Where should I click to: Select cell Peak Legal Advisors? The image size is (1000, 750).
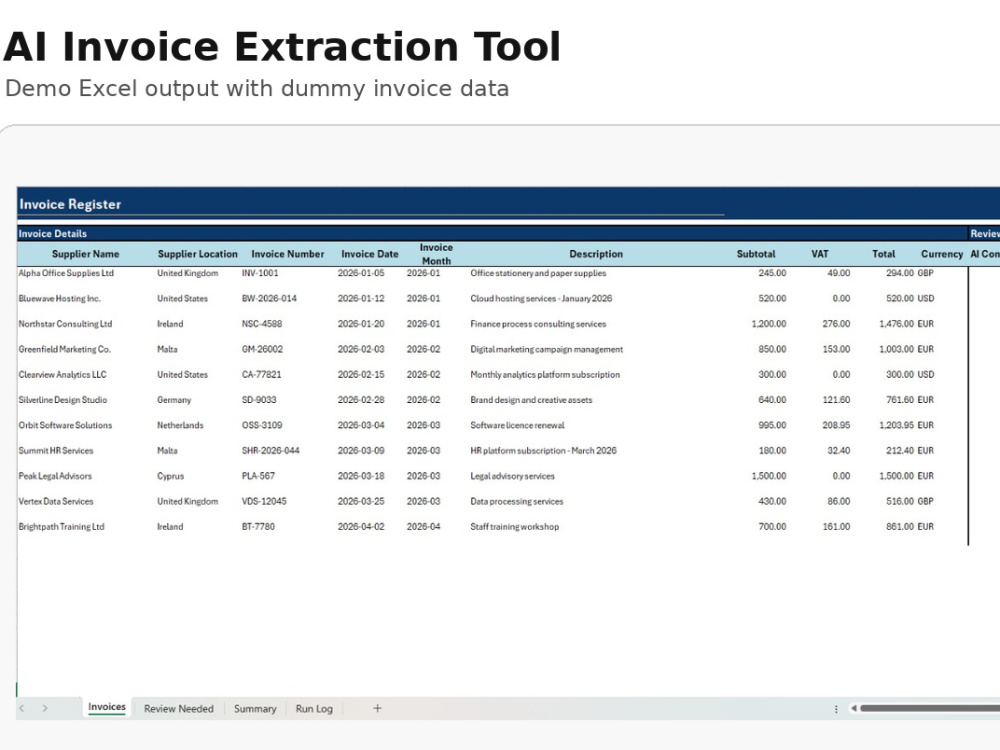pos(55,476)
